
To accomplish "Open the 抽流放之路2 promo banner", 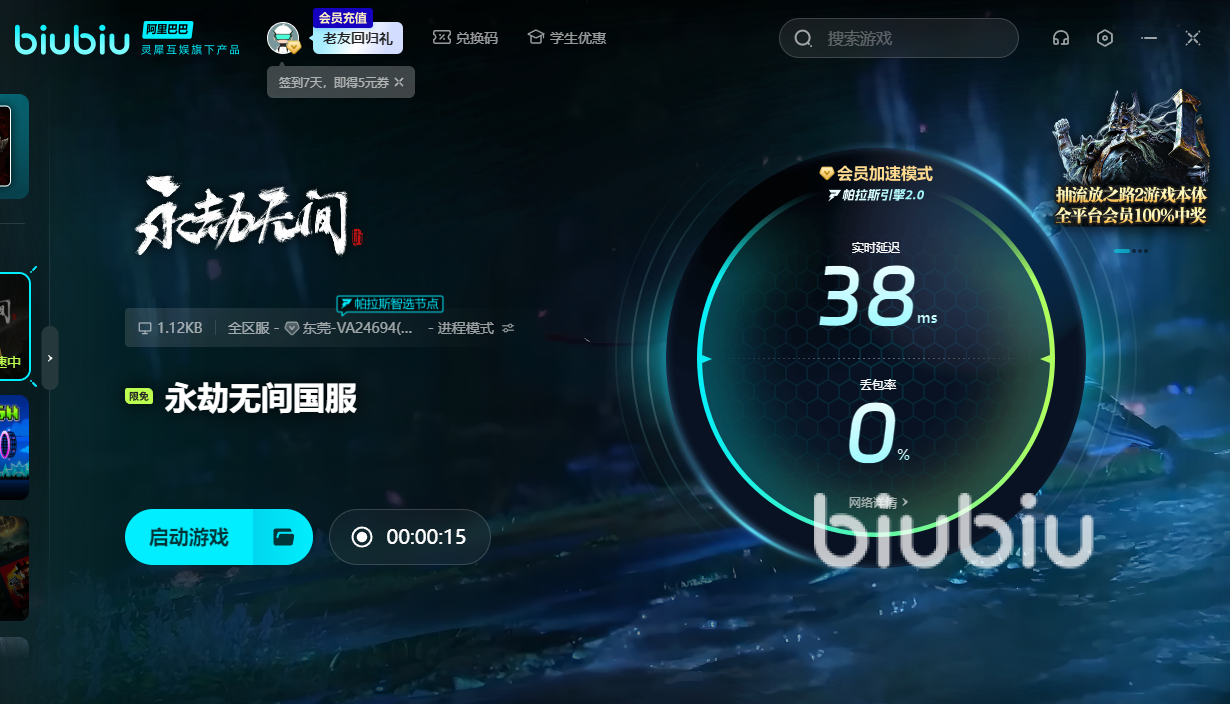I will (1131, 158).
